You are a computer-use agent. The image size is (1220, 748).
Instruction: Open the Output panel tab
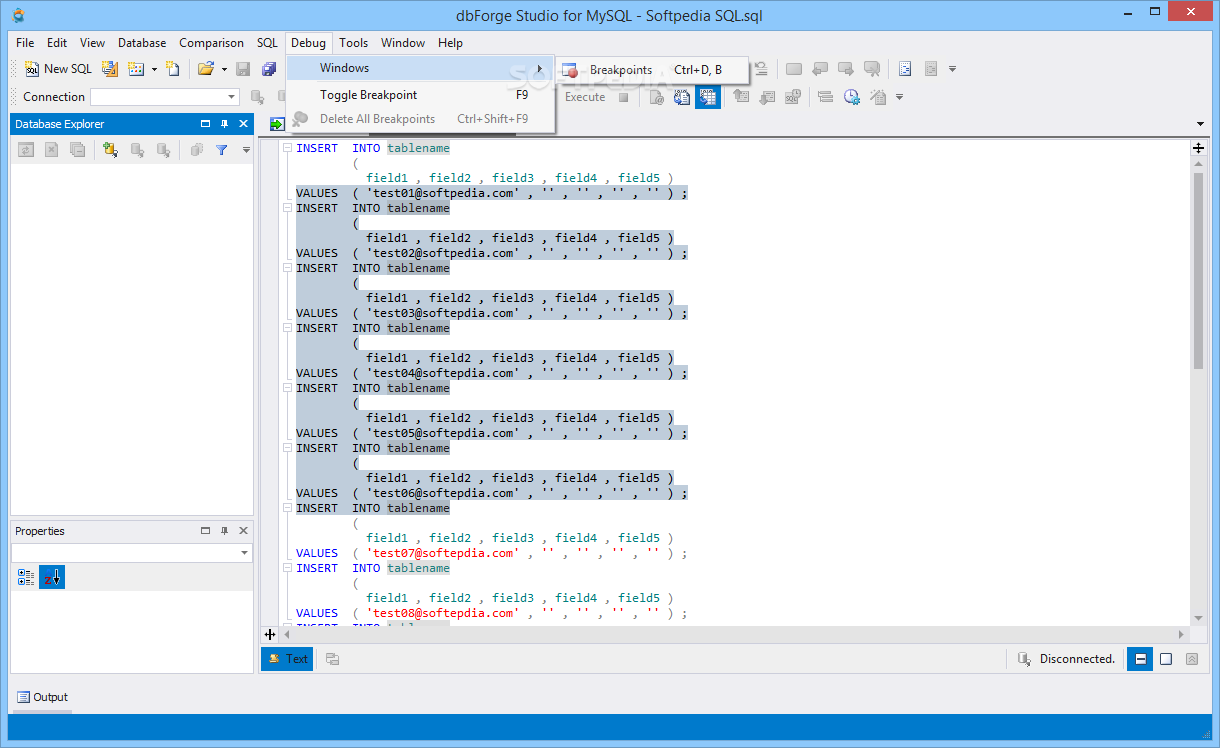click(x=42, y=697)
